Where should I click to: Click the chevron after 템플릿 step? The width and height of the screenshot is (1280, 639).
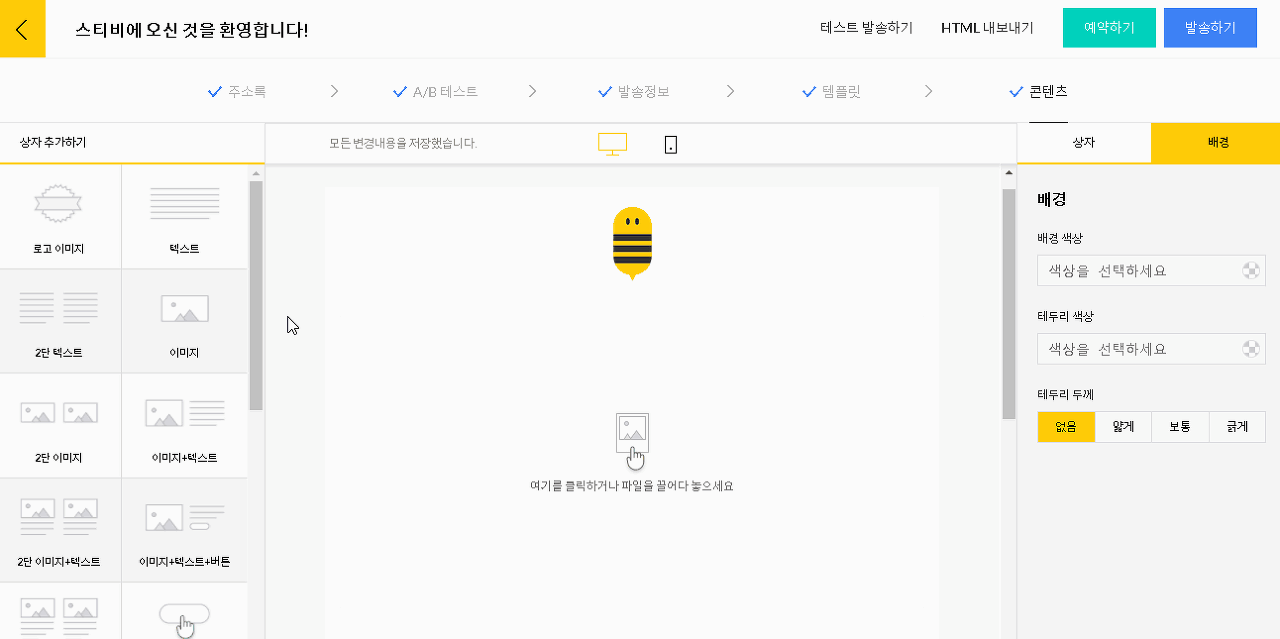click(928, 91)
